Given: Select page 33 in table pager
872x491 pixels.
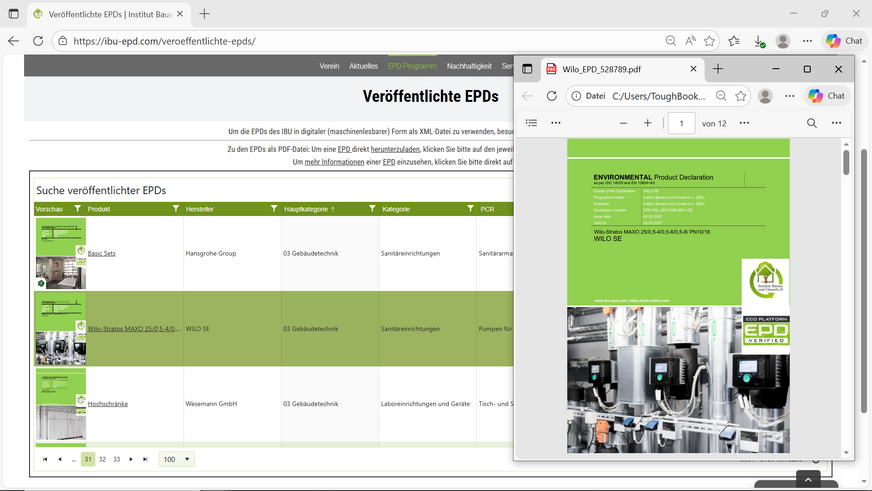Looking at the screenshot, I should point(117,459).
